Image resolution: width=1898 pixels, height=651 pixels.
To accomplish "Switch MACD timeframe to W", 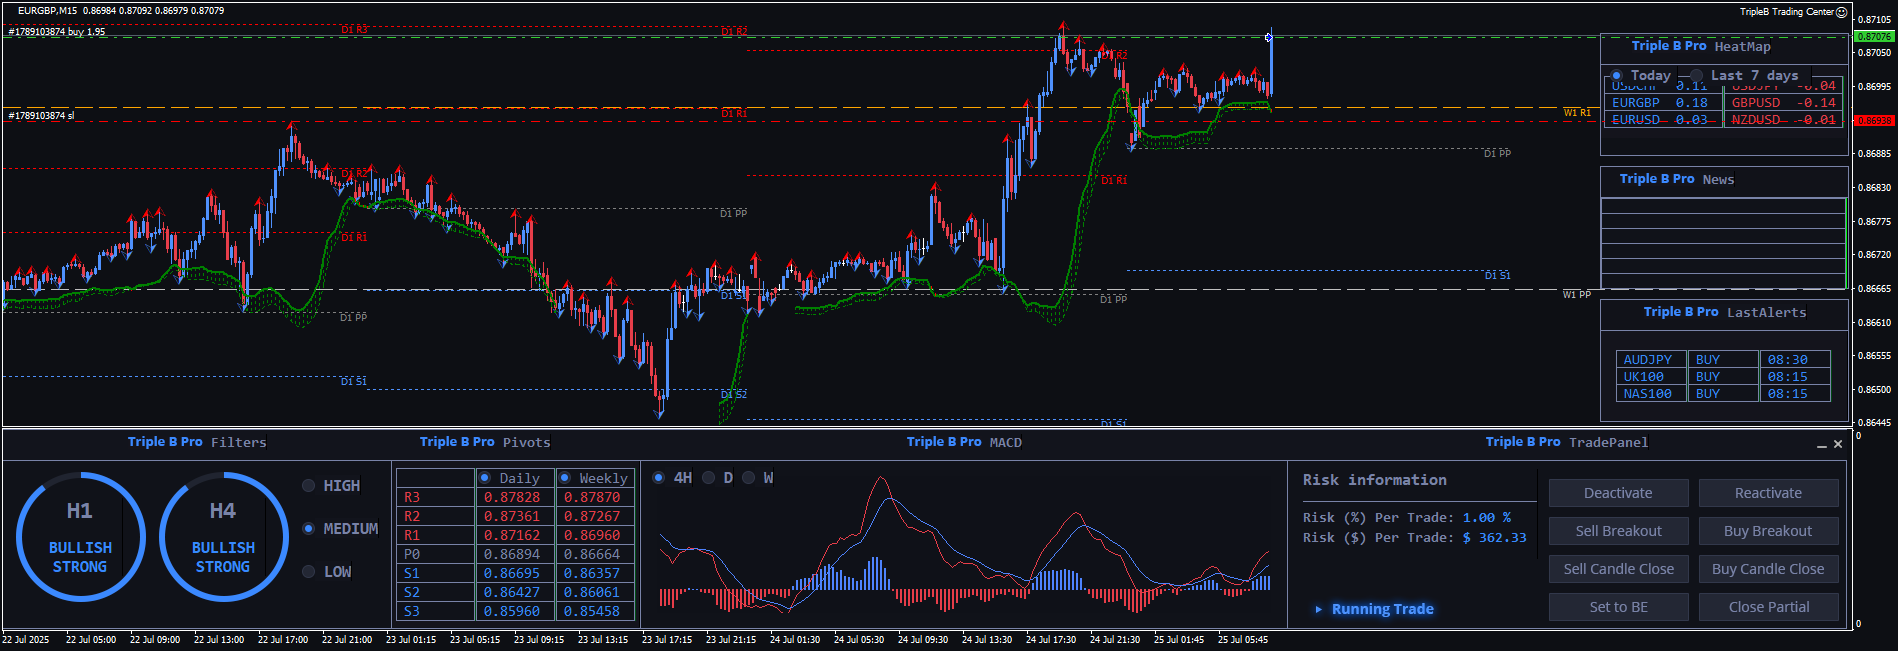I will point(749,478).
